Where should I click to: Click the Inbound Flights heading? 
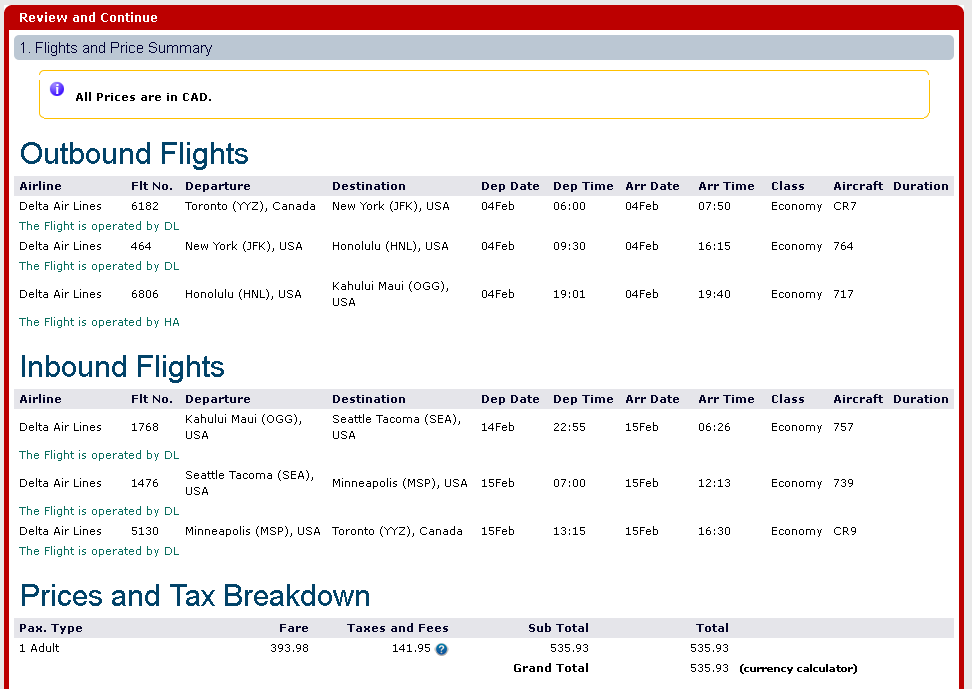tap(122, 367)
